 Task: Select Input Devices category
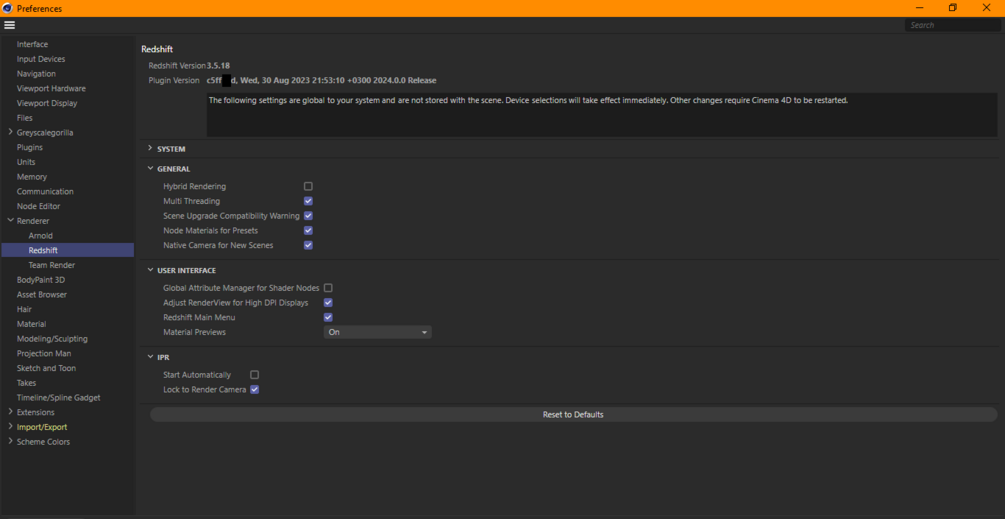click(x=41, y=59)
